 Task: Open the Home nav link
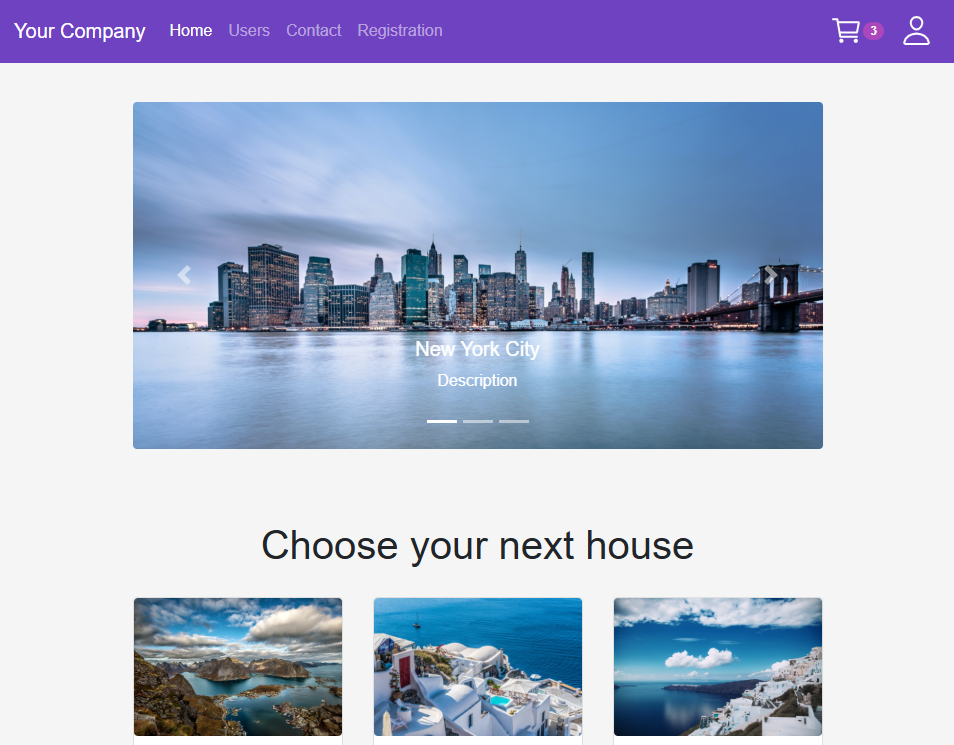coord(190,30)
